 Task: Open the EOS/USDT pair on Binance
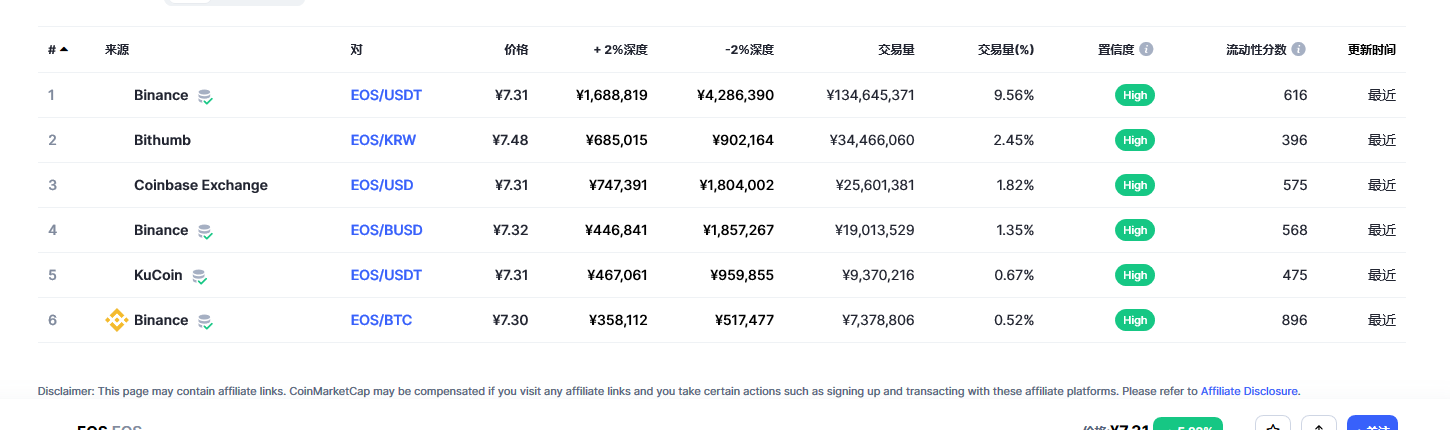(x=386, y=95)
